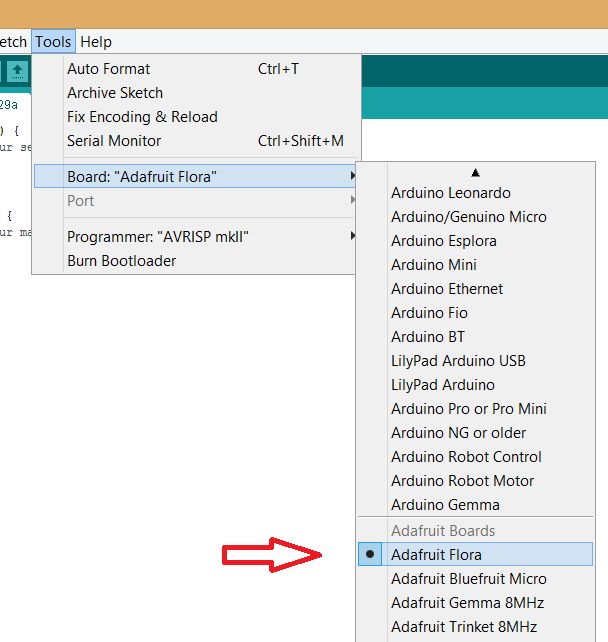Click the Upload arrow toolbar icon

click(17, 72)
